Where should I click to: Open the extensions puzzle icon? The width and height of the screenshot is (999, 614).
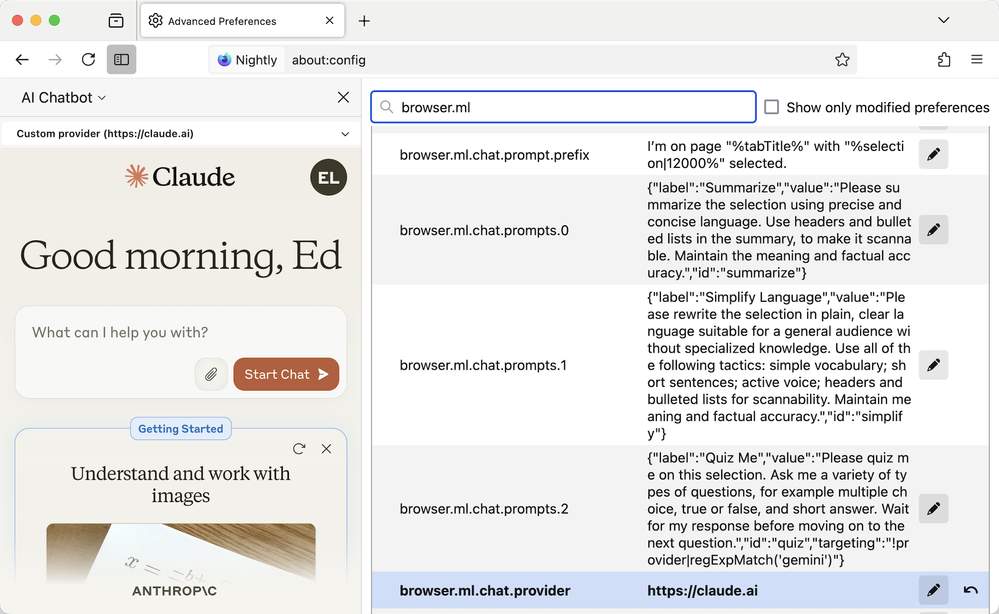[x=944, y=60]
